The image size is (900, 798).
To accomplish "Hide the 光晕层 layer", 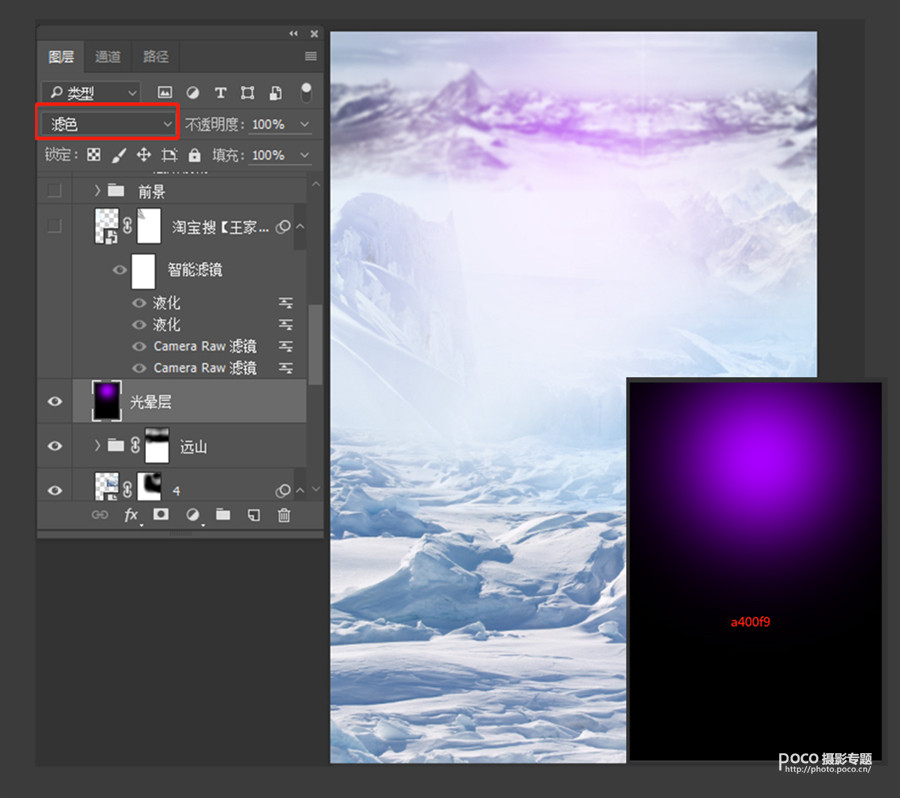I will [55, 401].
